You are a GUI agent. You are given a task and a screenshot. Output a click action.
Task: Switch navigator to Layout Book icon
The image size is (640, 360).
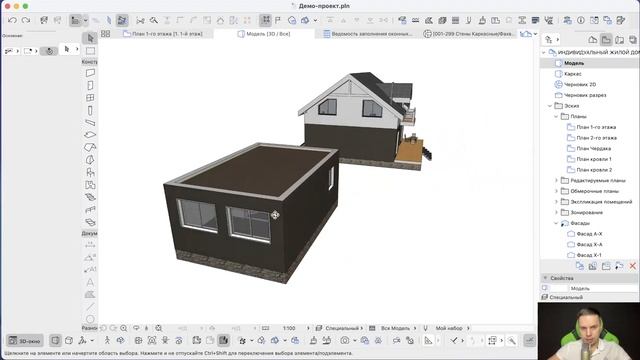click(x=620, y=40)
